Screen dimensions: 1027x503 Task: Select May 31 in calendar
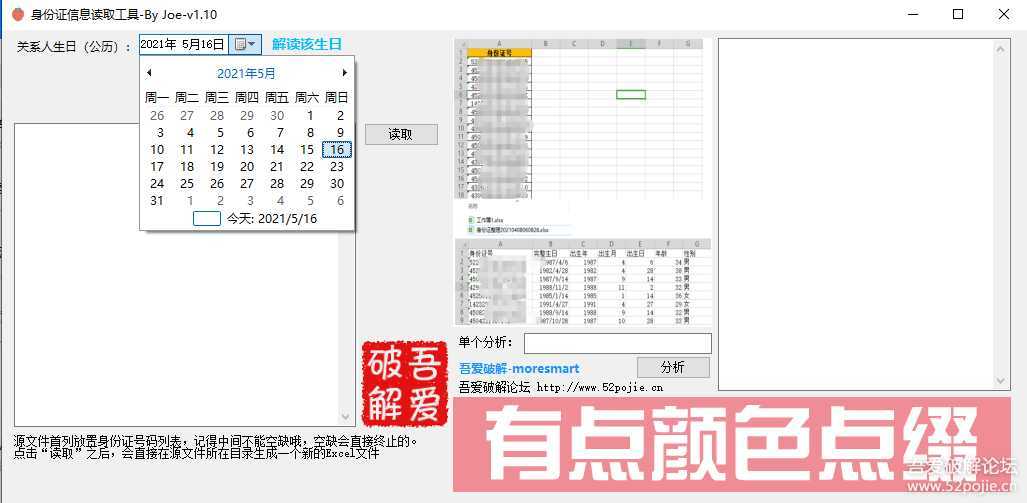[x=157, y=200]
